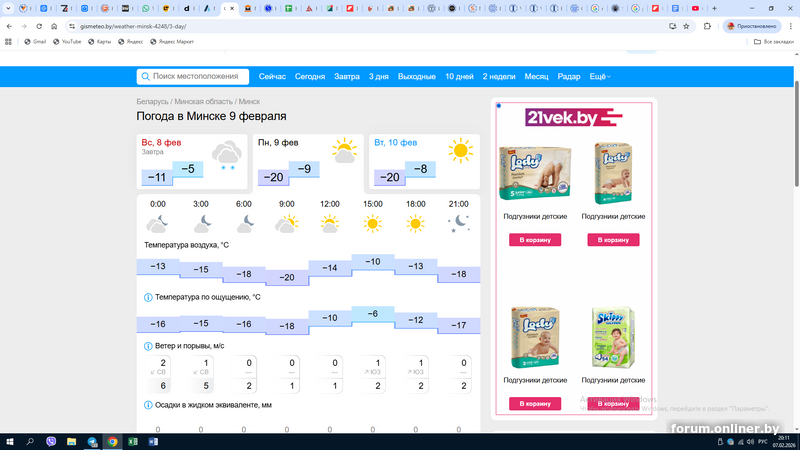Click the site info icon in address bar
Screen dimensions: 800x450
72,26
